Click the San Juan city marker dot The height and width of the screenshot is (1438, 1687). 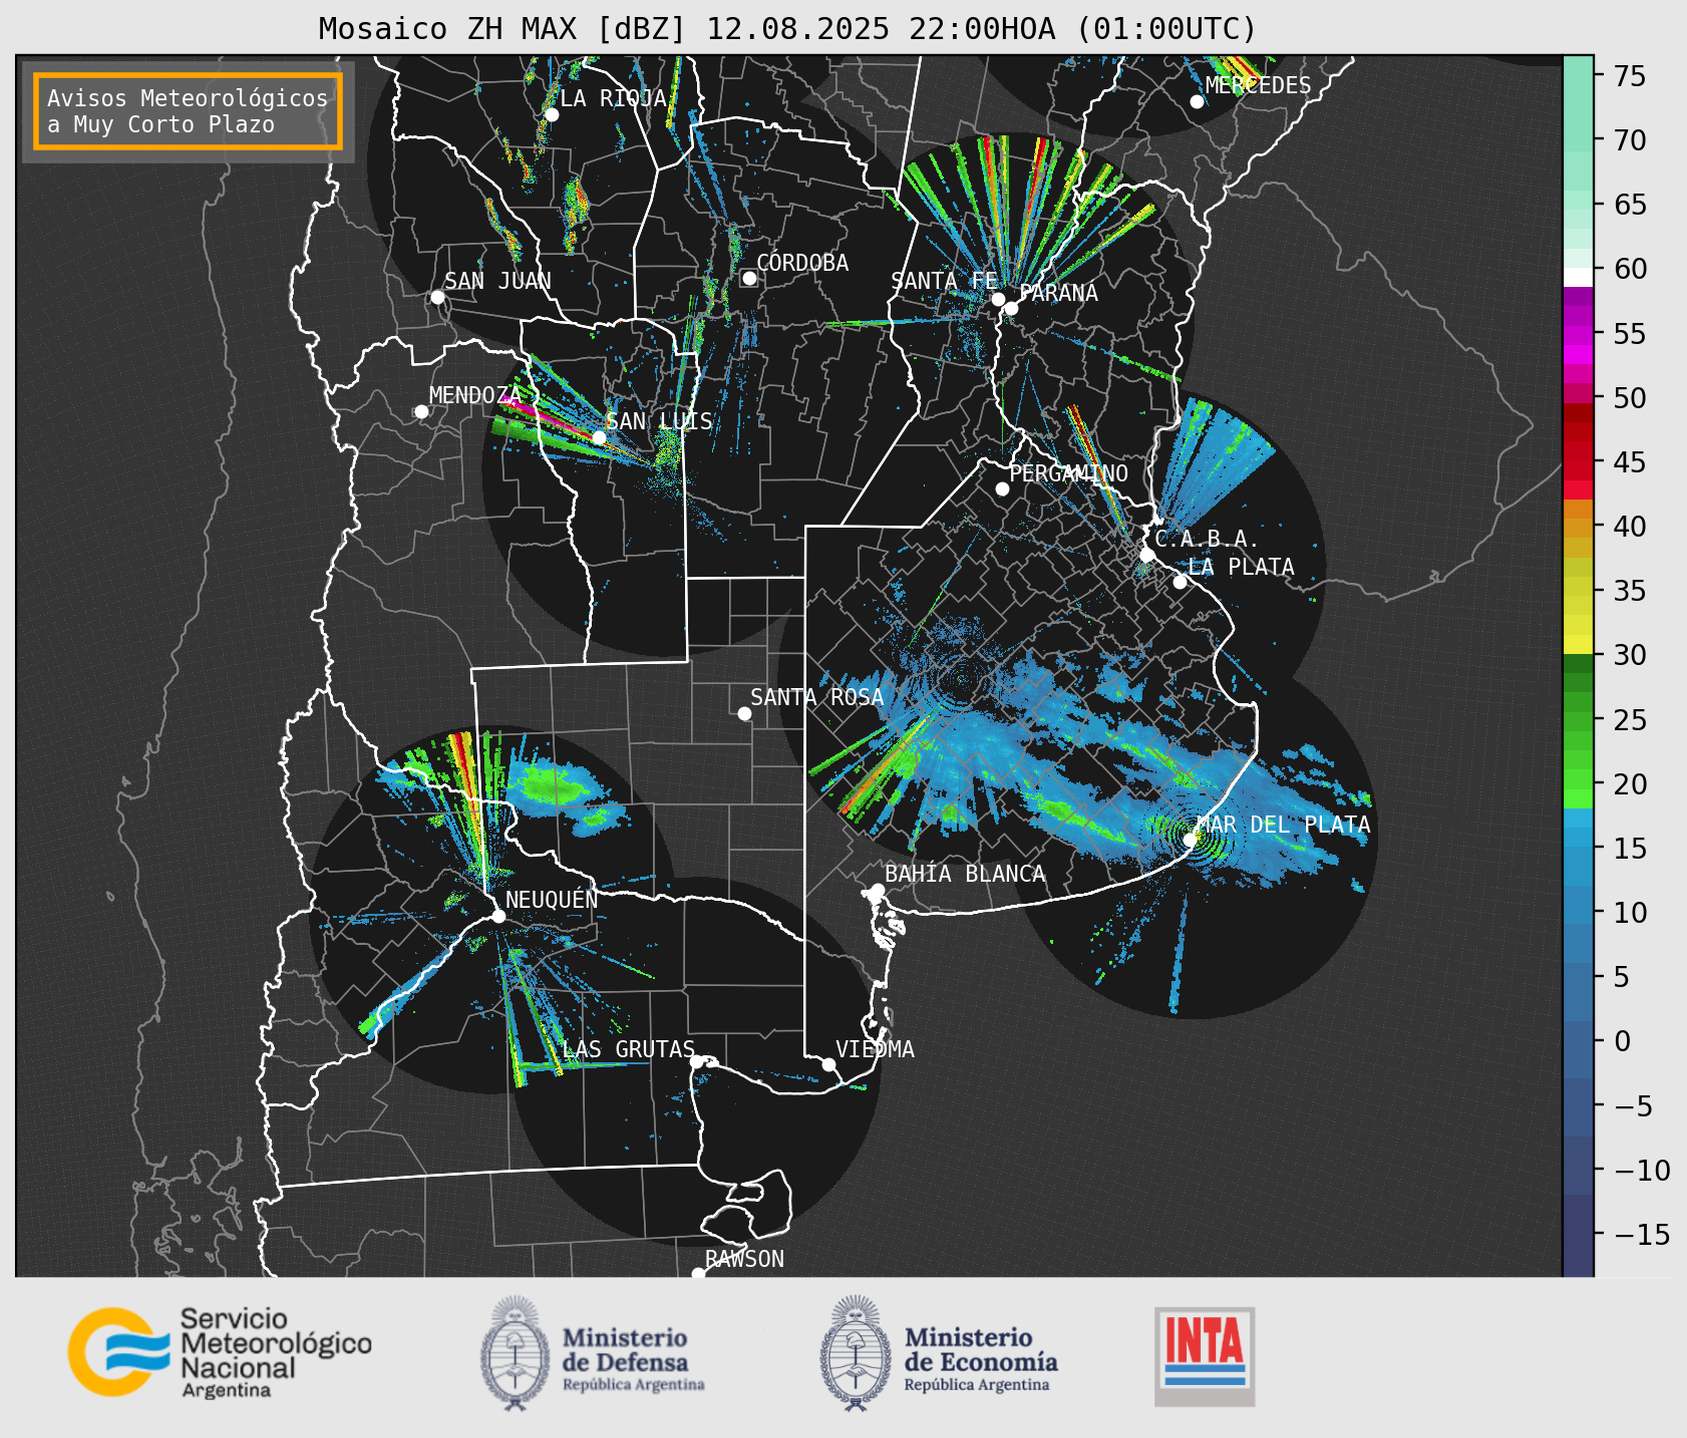coord(437,297)
